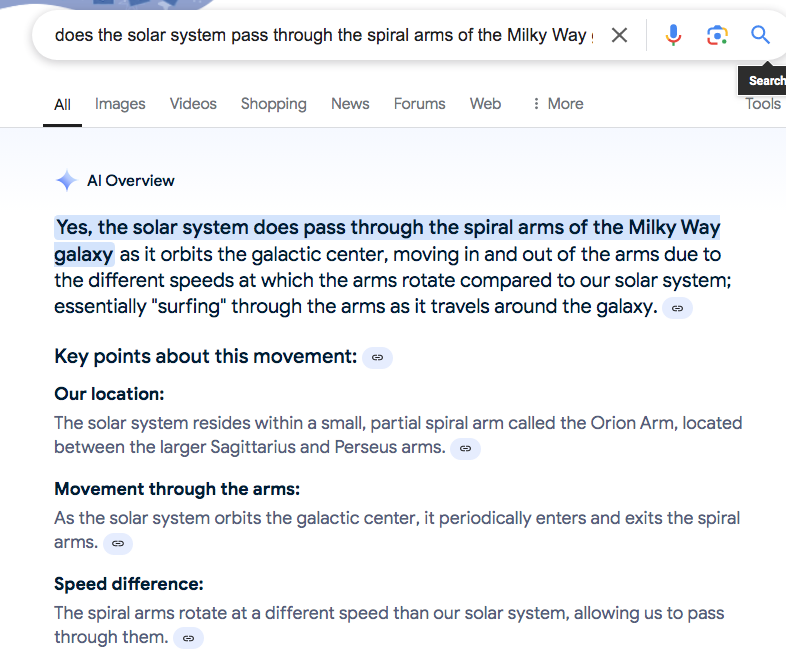The image size is (786, 669).
Task: Click the magnifying glass search icon
Action: pos(761,36)
